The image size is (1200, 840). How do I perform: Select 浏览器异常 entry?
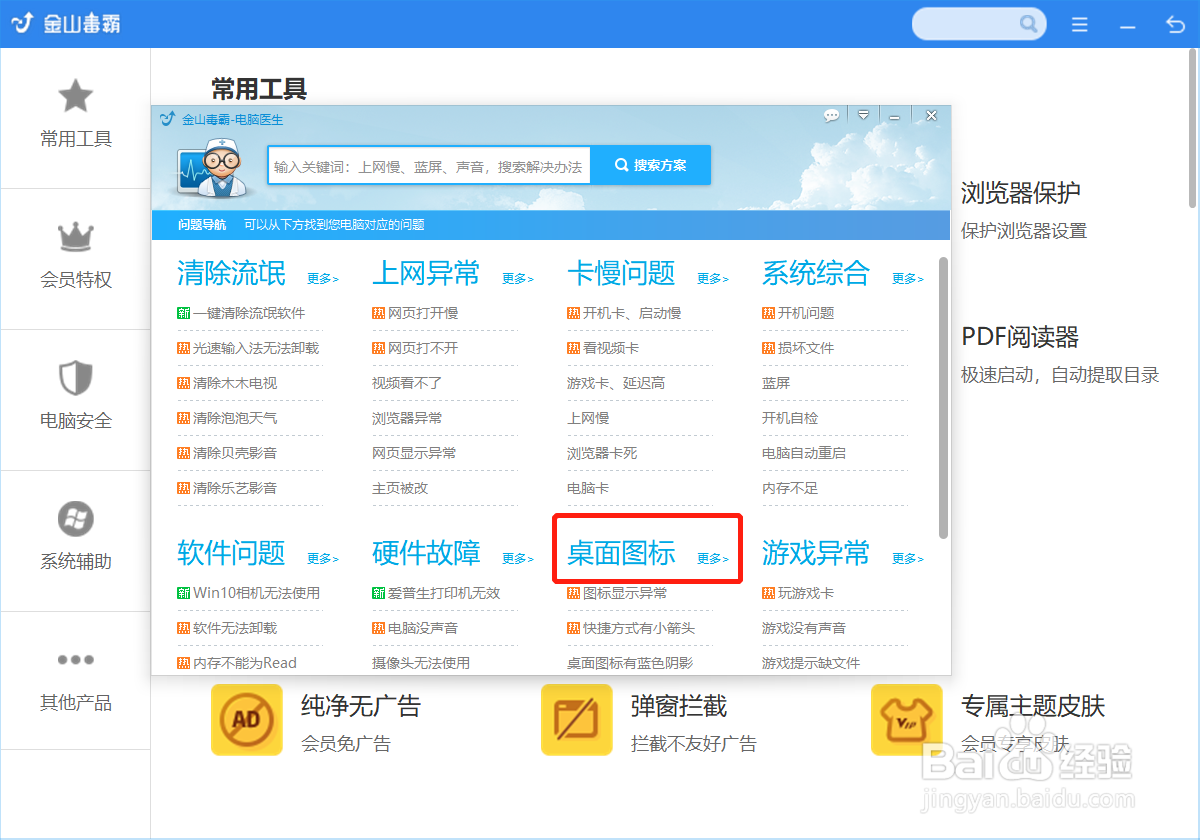[x=407, y=418]
